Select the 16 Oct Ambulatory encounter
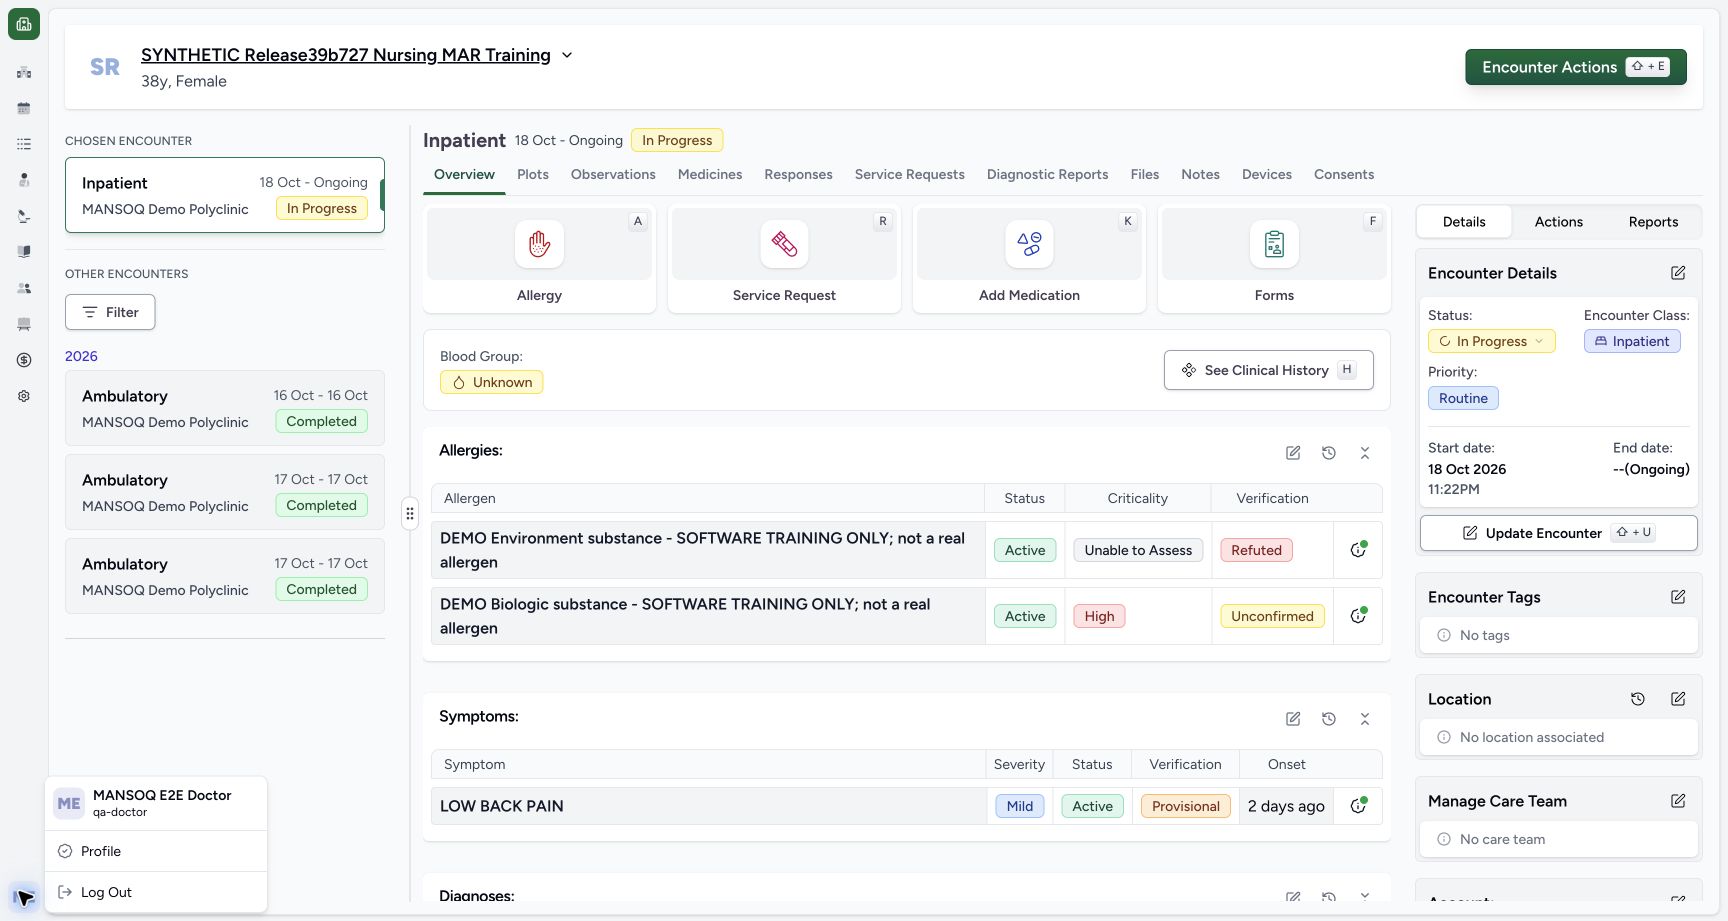Screen dimensions: 1728x921 tap(225, 408)
